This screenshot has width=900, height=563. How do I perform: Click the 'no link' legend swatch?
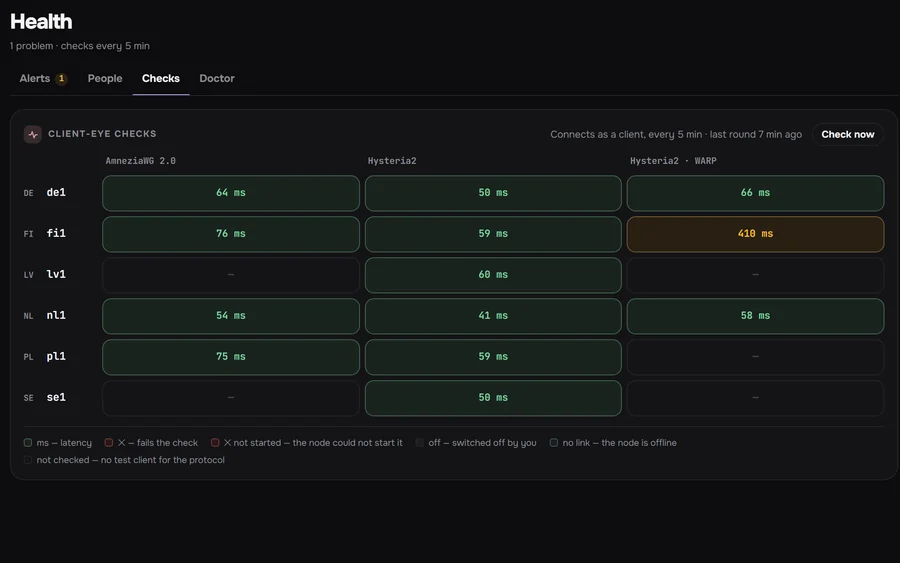(x=554, y=442)
